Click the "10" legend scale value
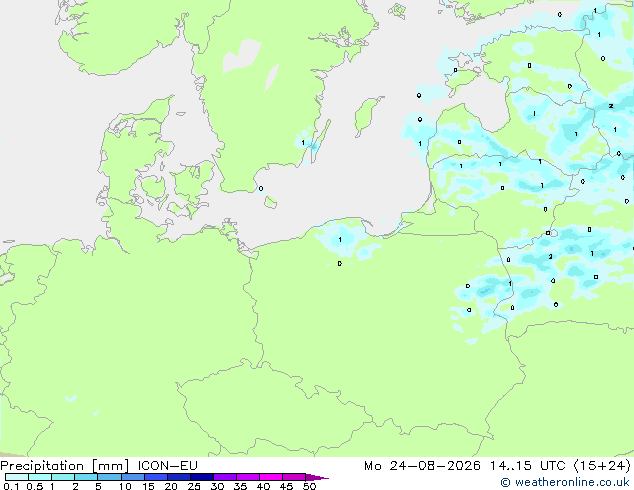 [x=125, y=486]
